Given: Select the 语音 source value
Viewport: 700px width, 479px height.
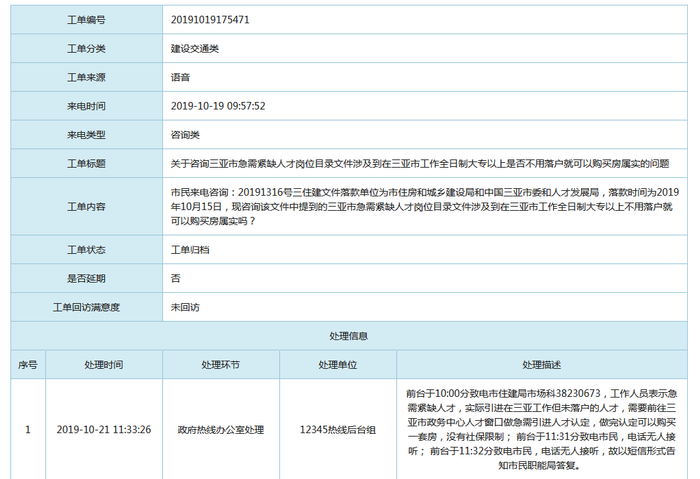Looking at the screenshot, I should click(x=180, y=77).
